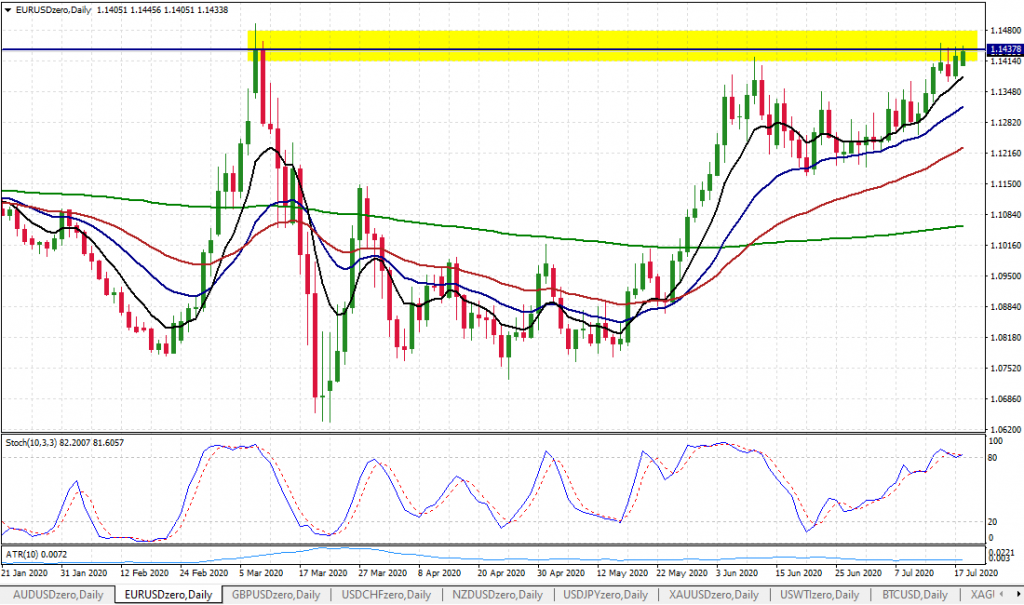Click the 1.10160 level on price scale
1024x605 pixels.
click(x=1002, y=245)
